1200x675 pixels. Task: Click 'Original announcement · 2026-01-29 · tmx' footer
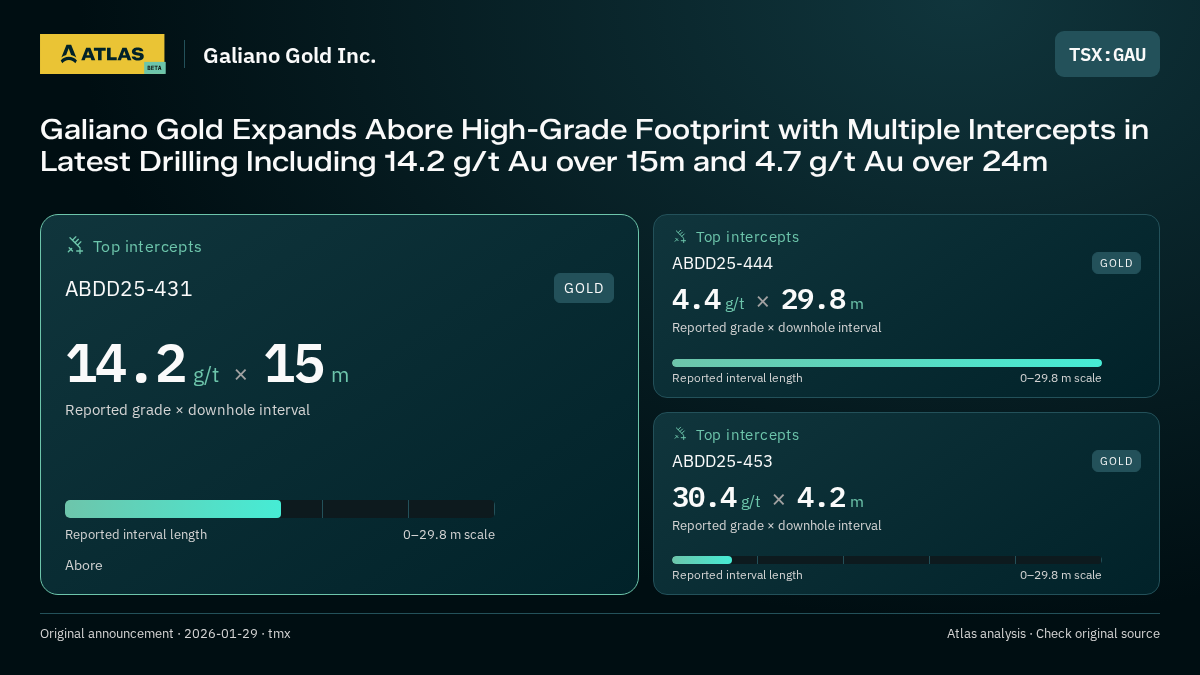coord(165,634)
